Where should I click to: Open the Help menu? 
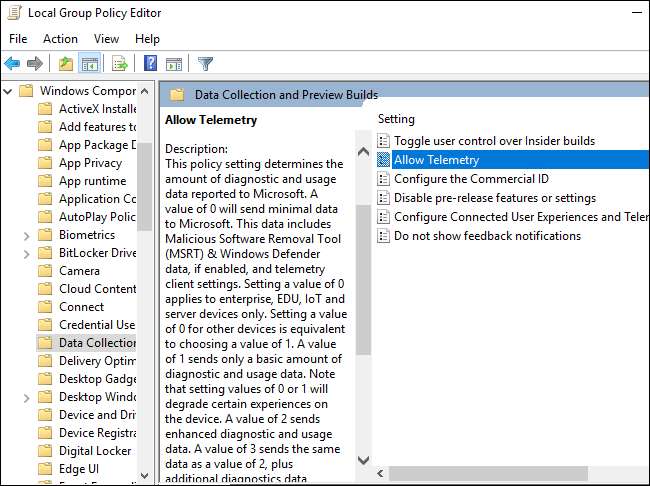click(x=147, y=39)
